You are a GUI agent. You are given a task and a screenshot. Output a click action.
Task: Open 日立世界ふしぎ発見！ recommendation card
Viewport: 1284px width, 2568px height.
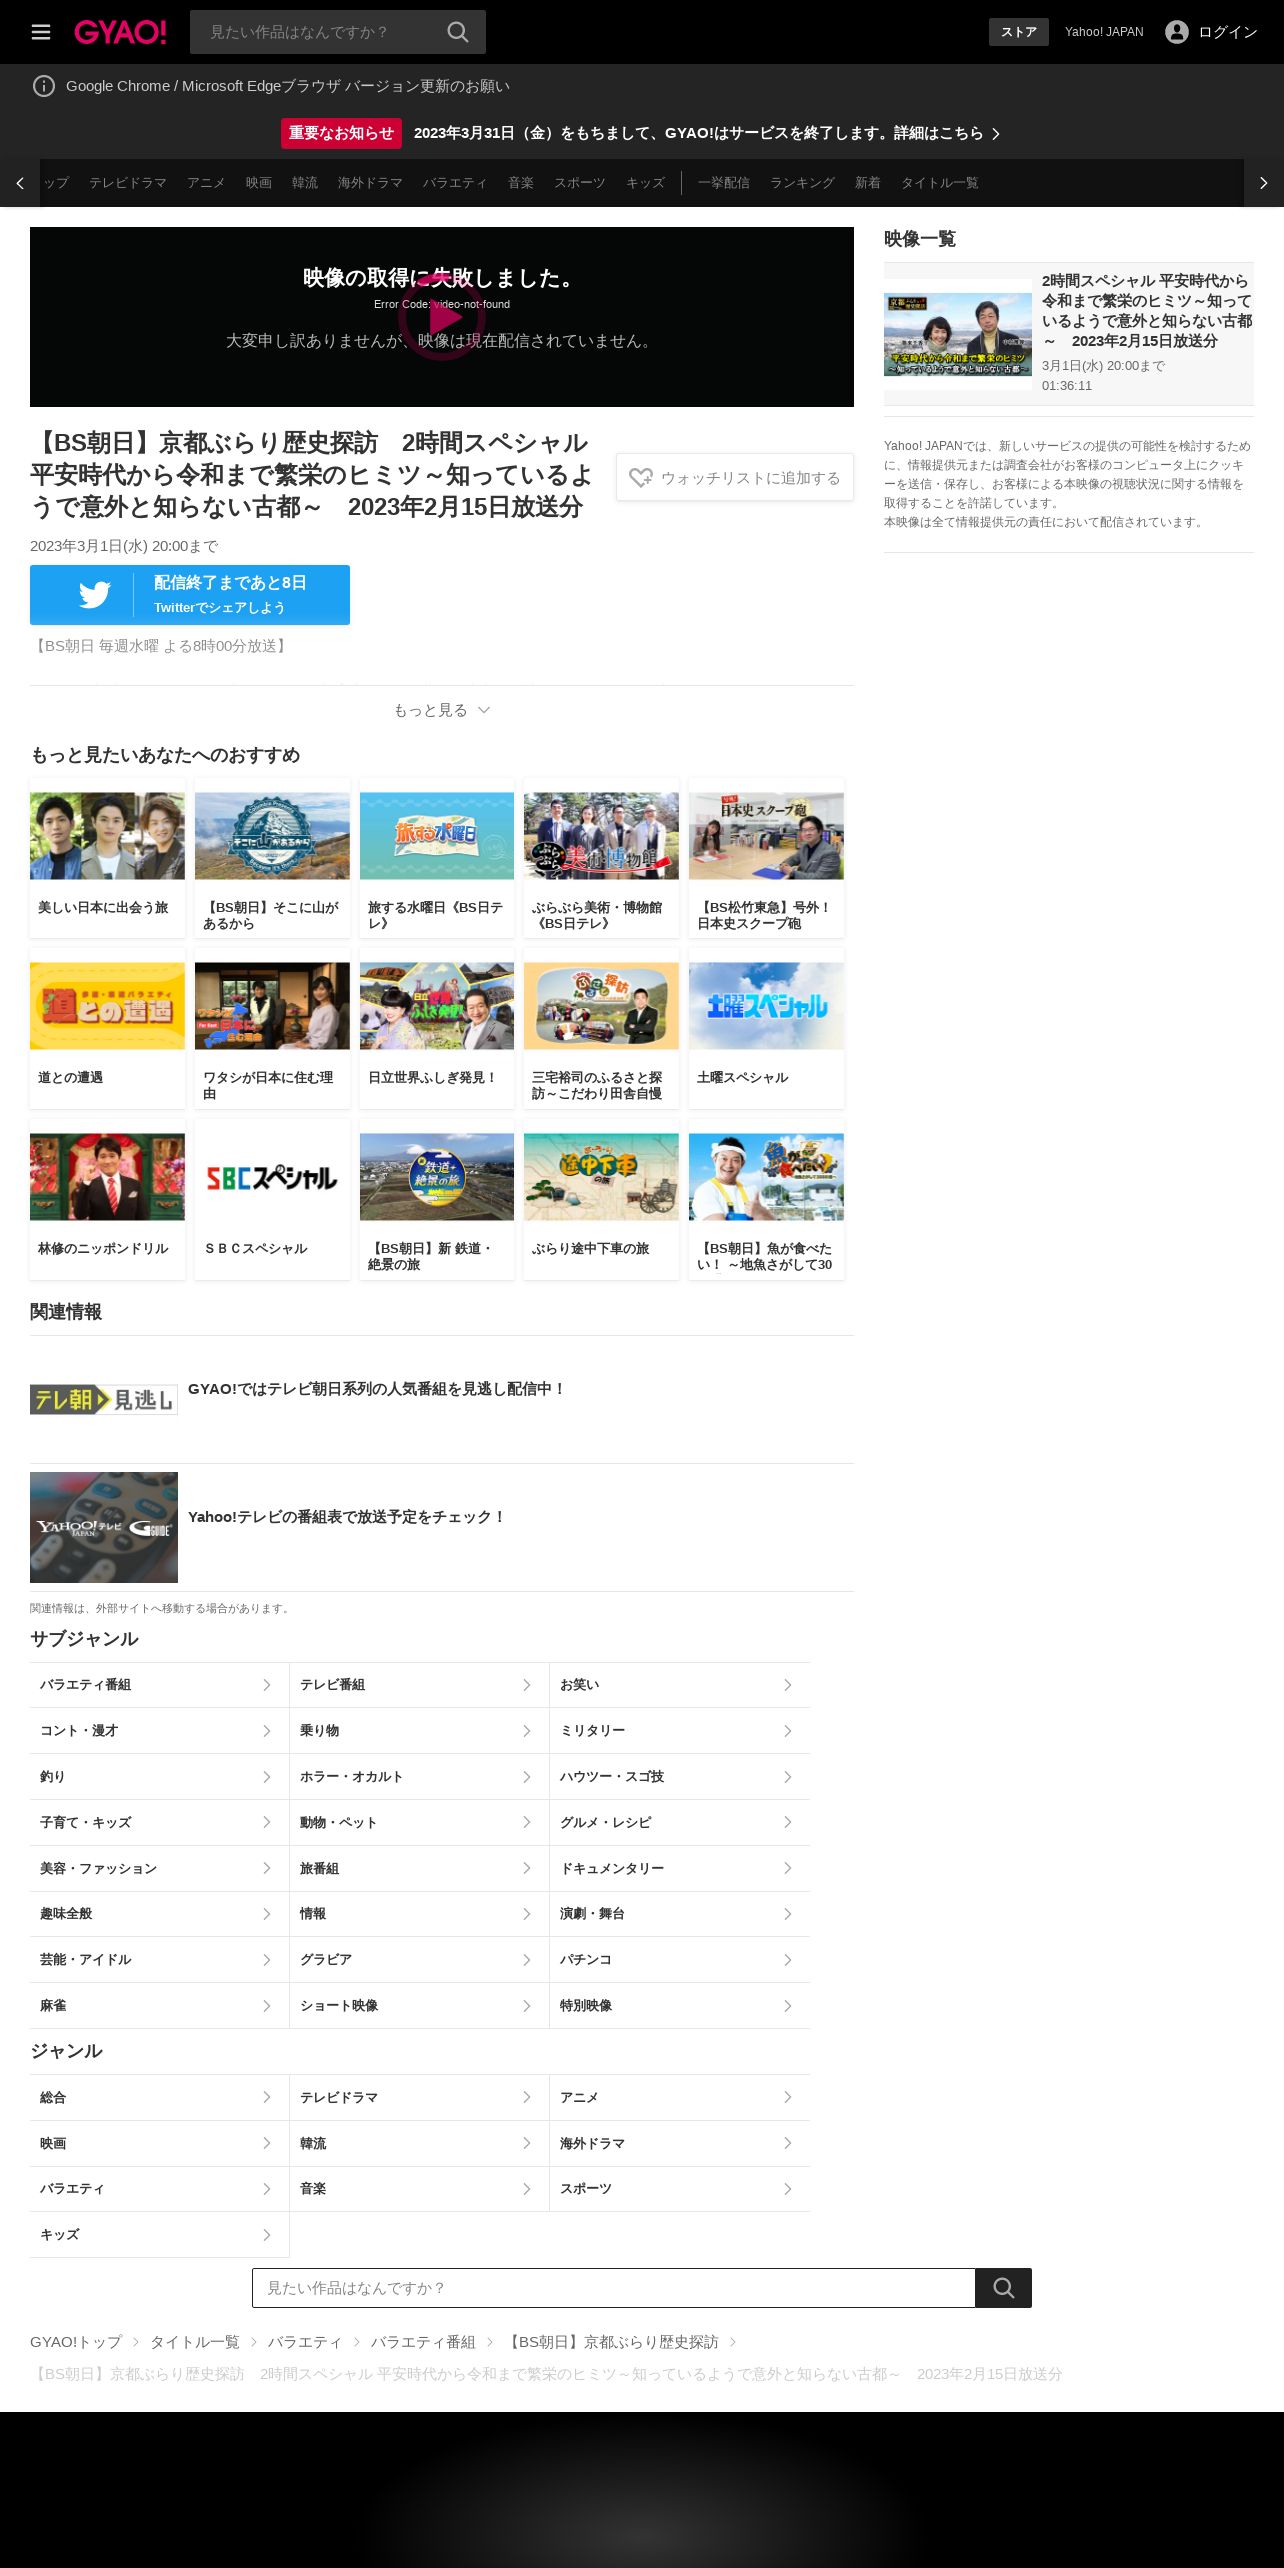click(437, 1029)
